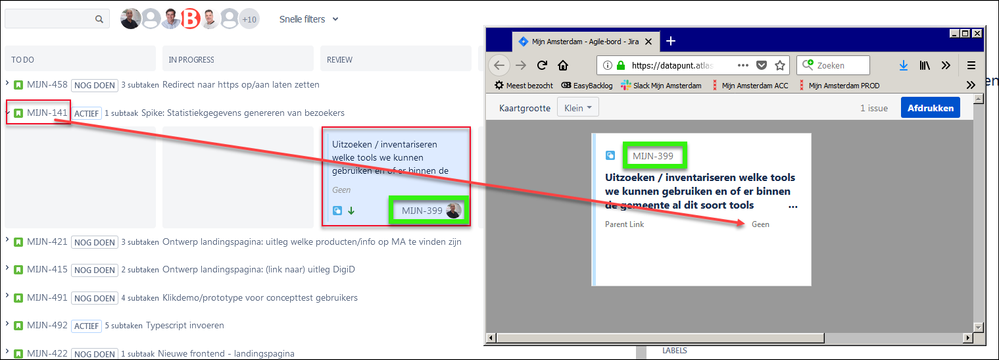
Task: Go back in the Firefox window
Action: tap(500, 65)
